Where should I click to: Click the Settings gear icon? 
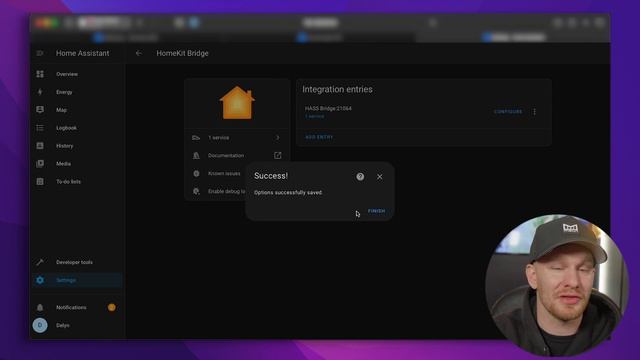(x=40, y=280)
